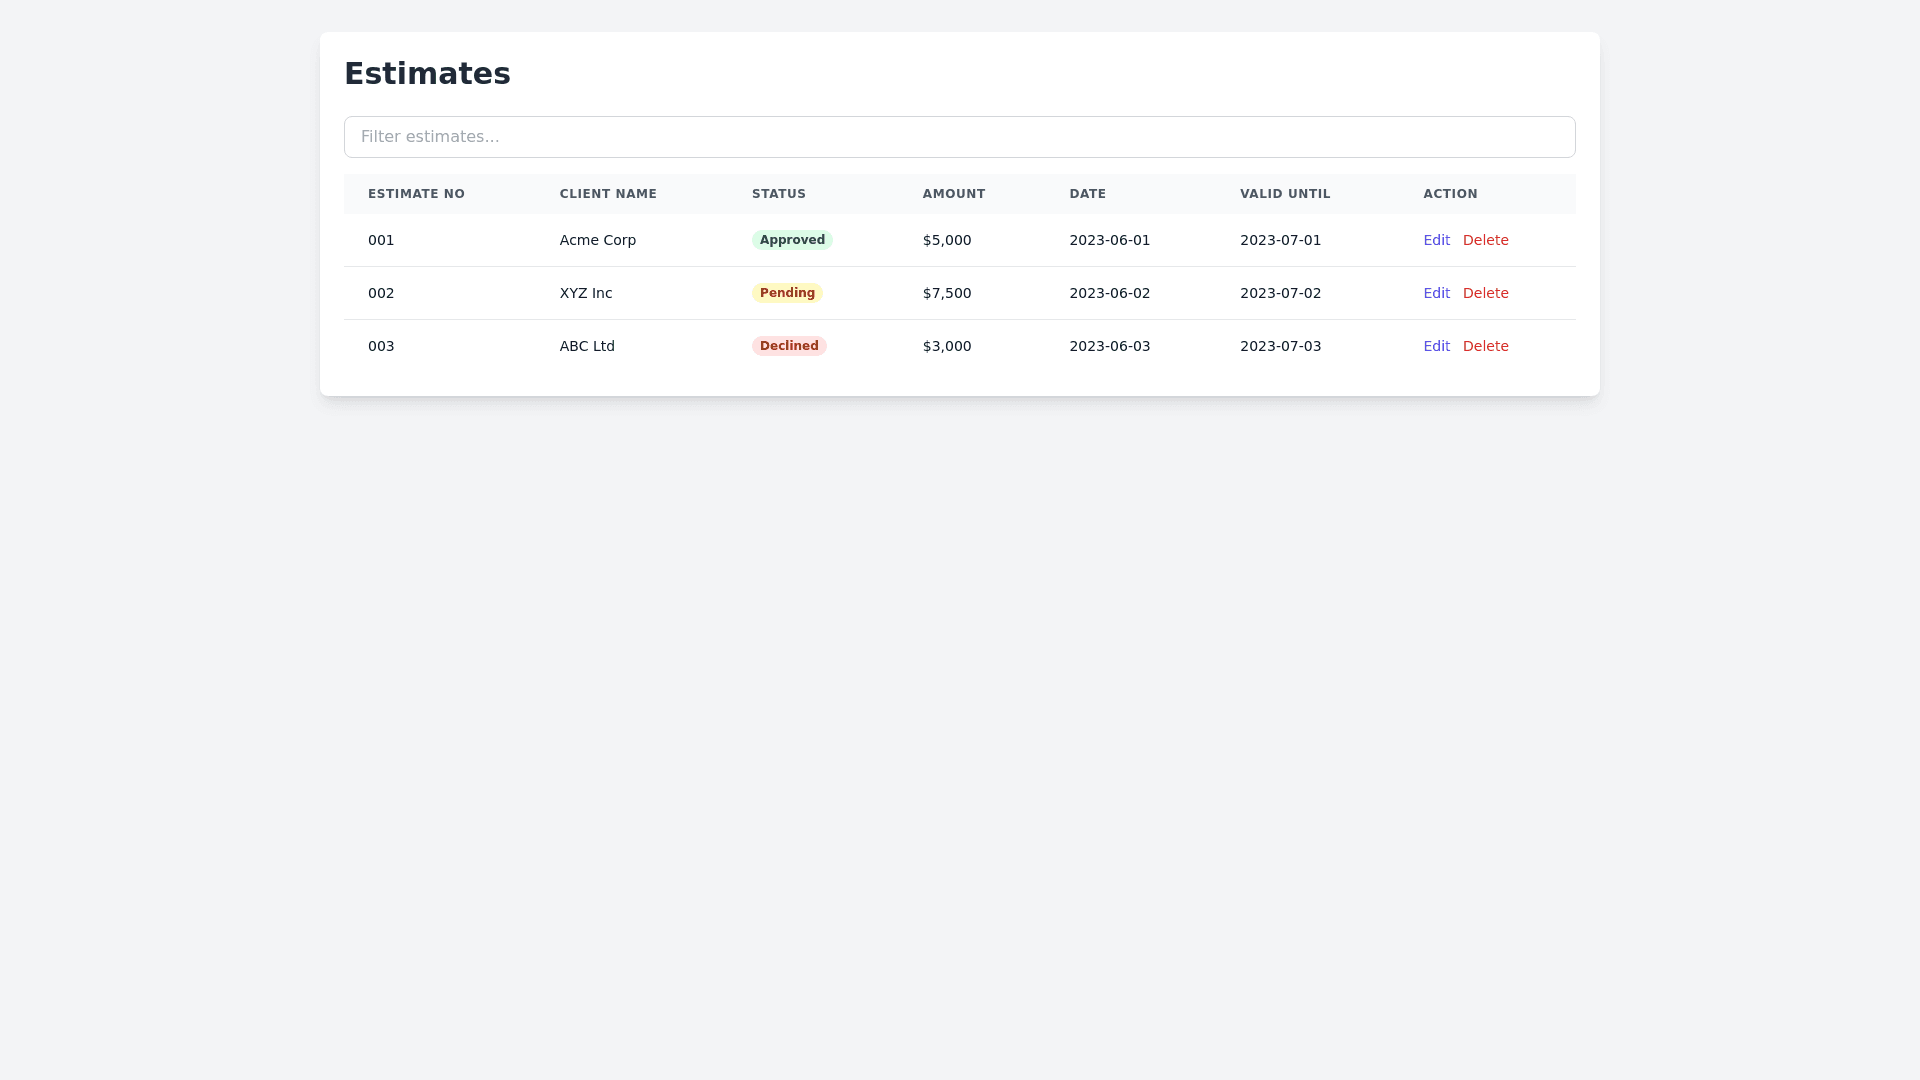Click the Estimates page heading
This screenshot has width=1920, height=1080.
[x=427, y=74]
